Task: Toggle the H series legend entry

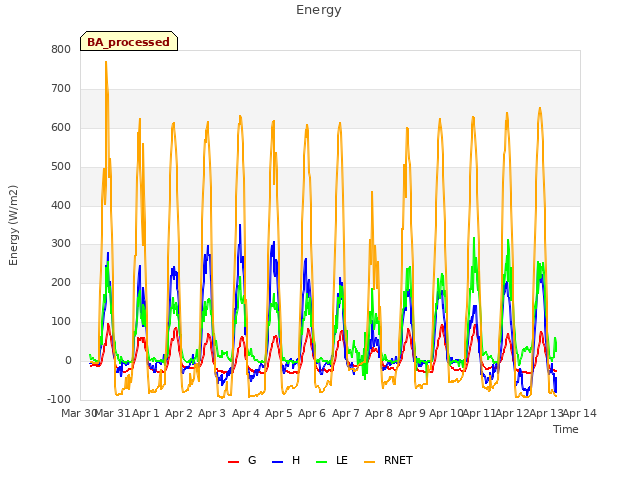Action: (286, 460)
